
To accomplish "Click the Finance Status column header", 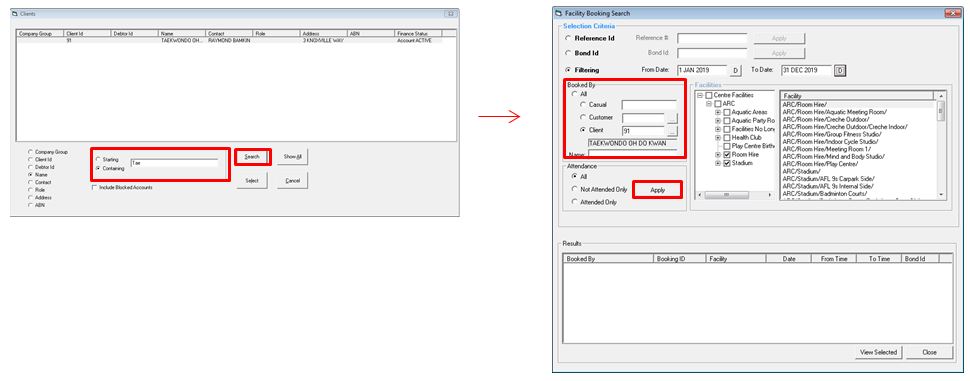I will pyautogui.click(x=419, y=33).
